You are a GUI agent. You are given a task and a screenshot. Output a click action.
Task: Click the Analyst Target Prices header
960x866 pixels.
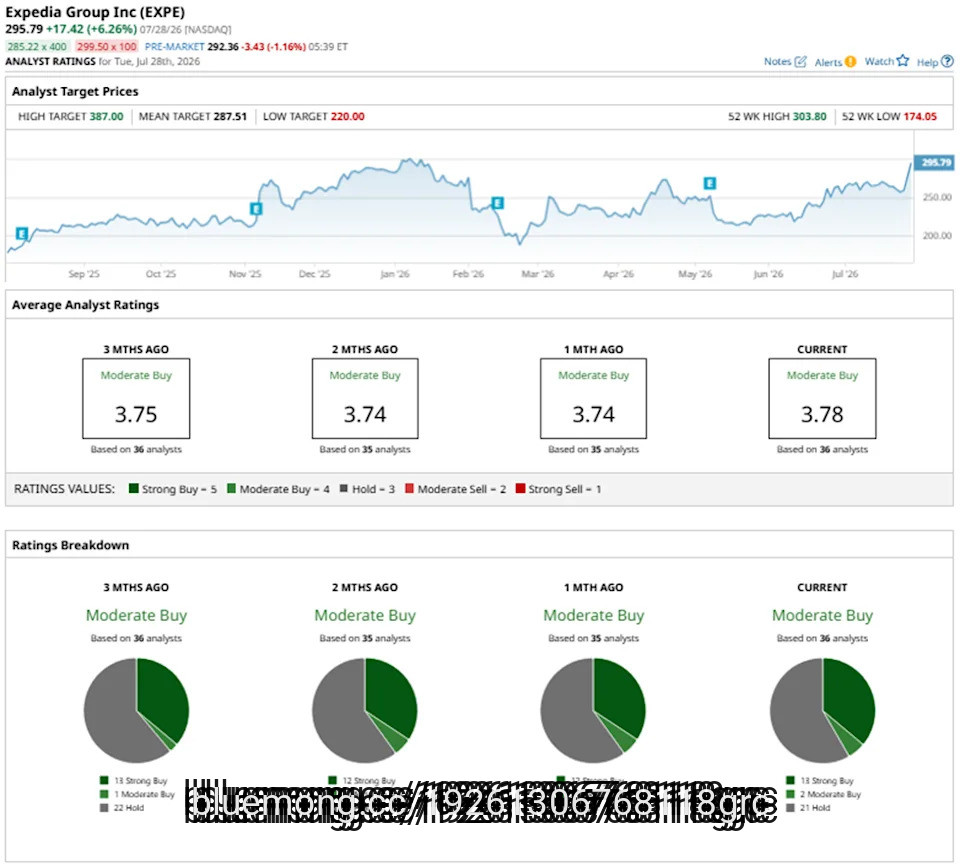click(75, 91)
